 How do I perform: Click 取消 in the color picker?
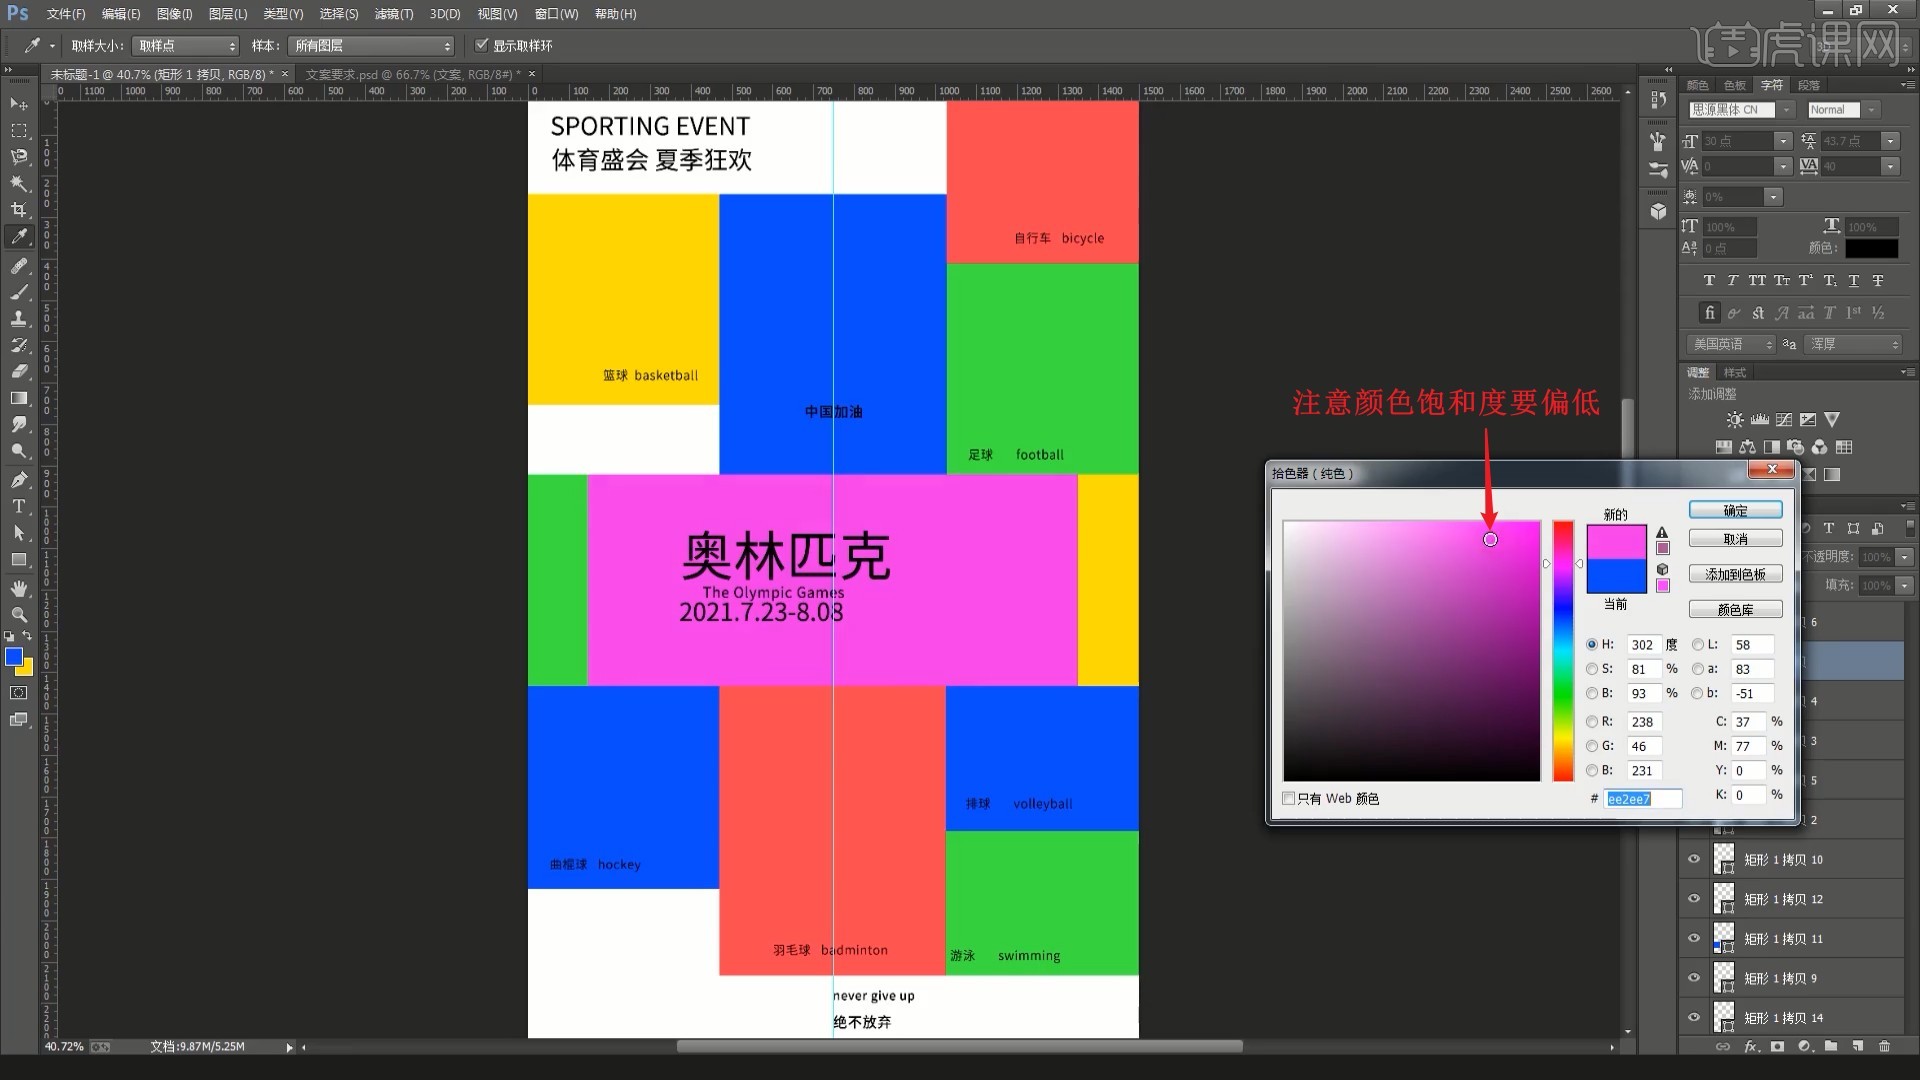coord(1736,539)
